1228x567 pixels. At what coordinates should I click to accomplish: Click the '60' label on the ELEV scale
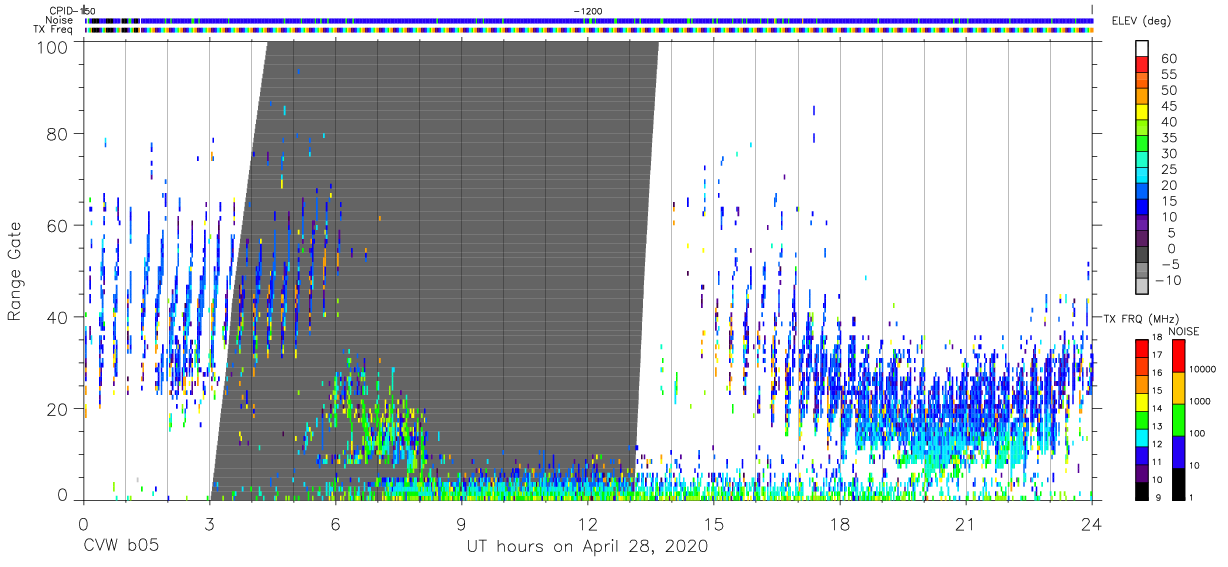point(1167,59)
